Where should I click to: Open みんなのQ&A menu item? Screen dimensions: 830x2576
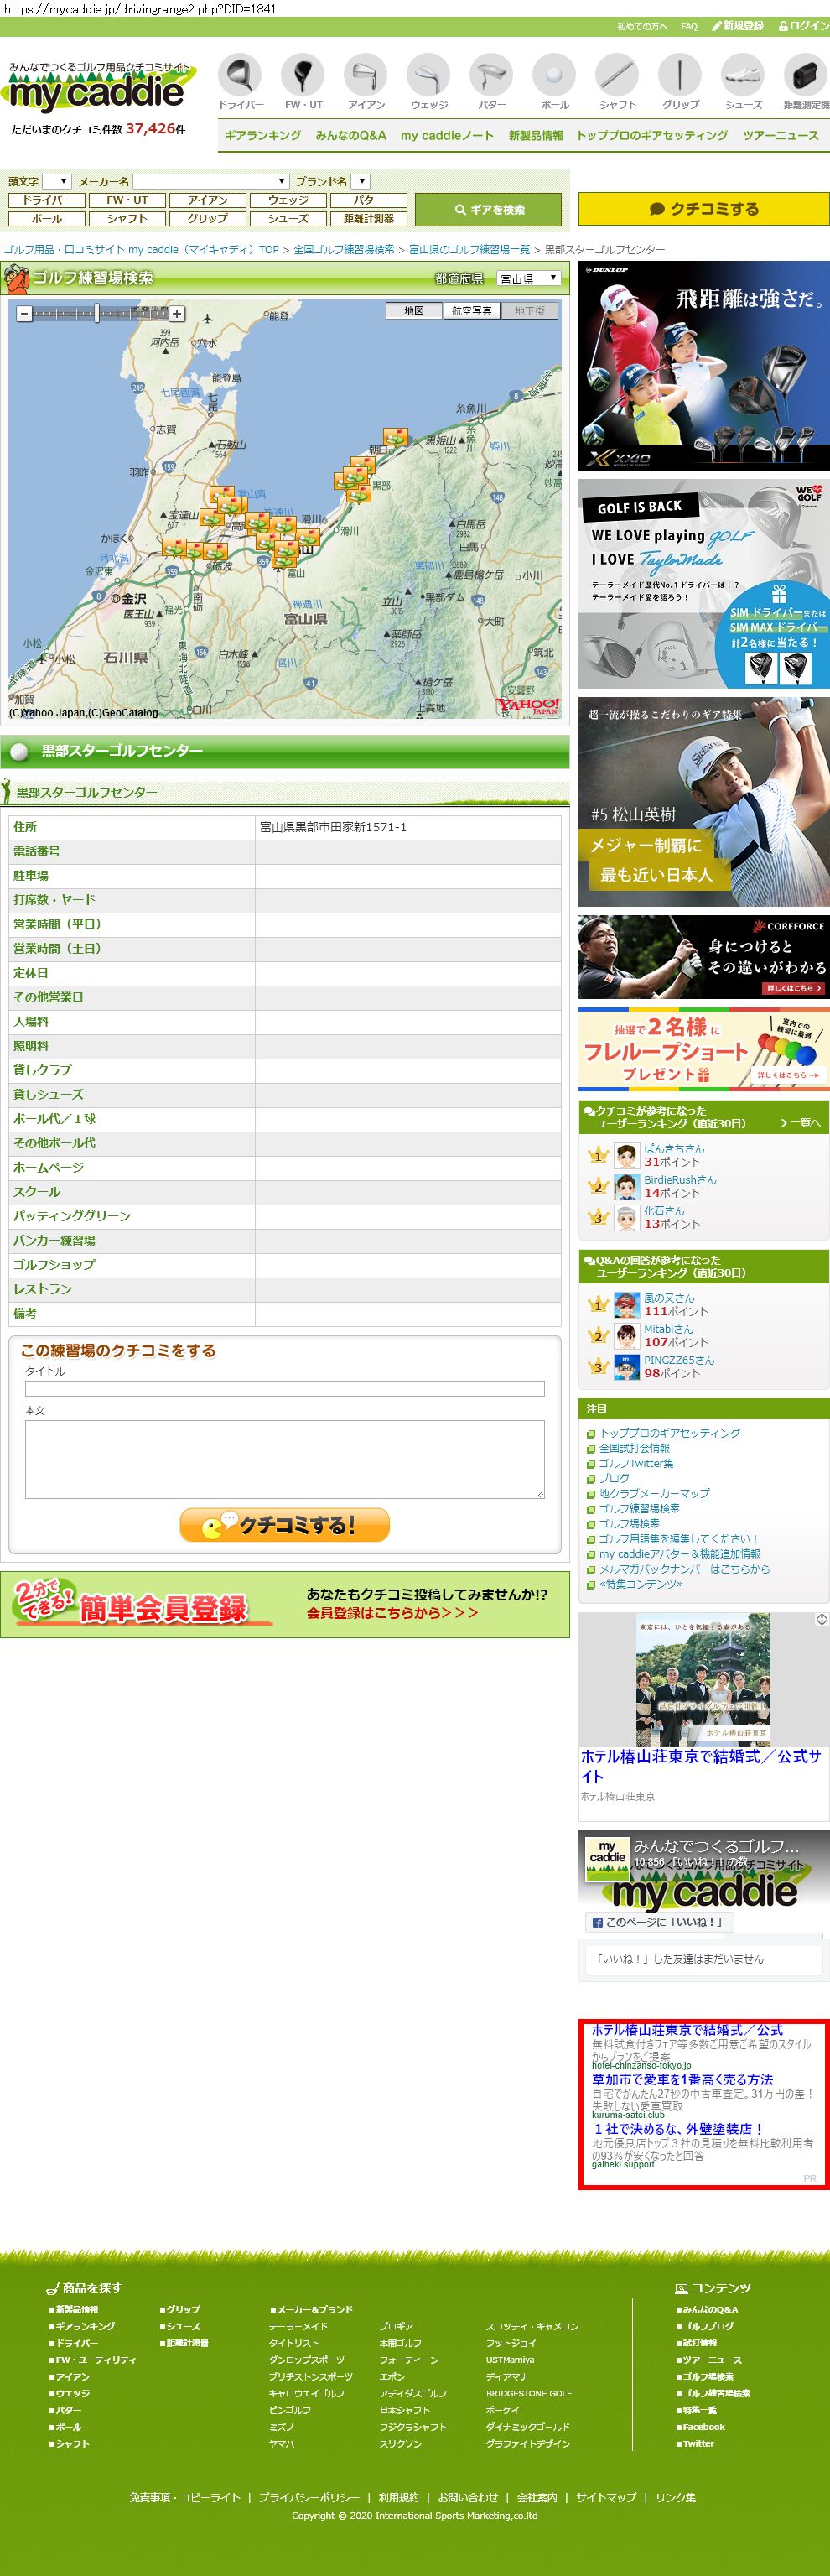pos(350,136)
